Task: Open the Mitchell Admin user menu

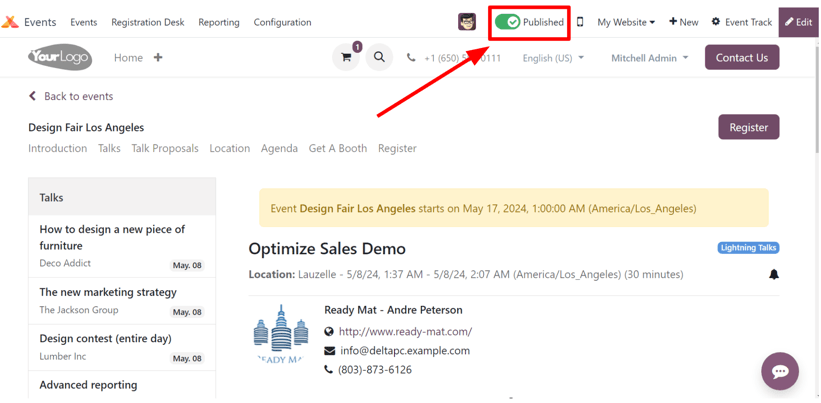Action: click(649, 58)
